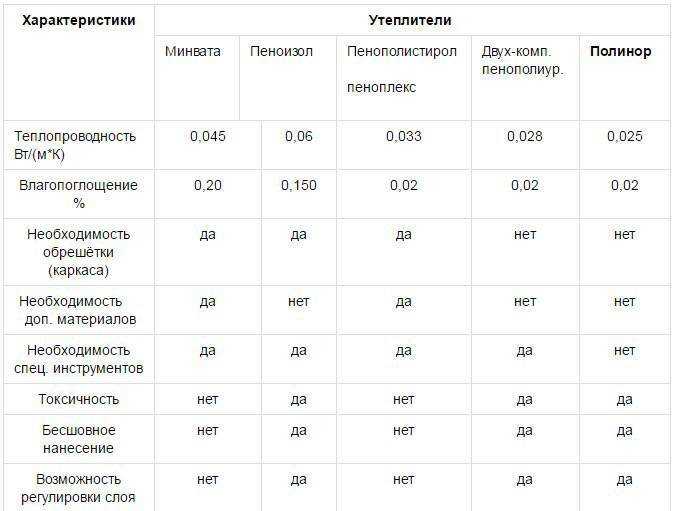Click the Минвата column heading

[193, 51]
